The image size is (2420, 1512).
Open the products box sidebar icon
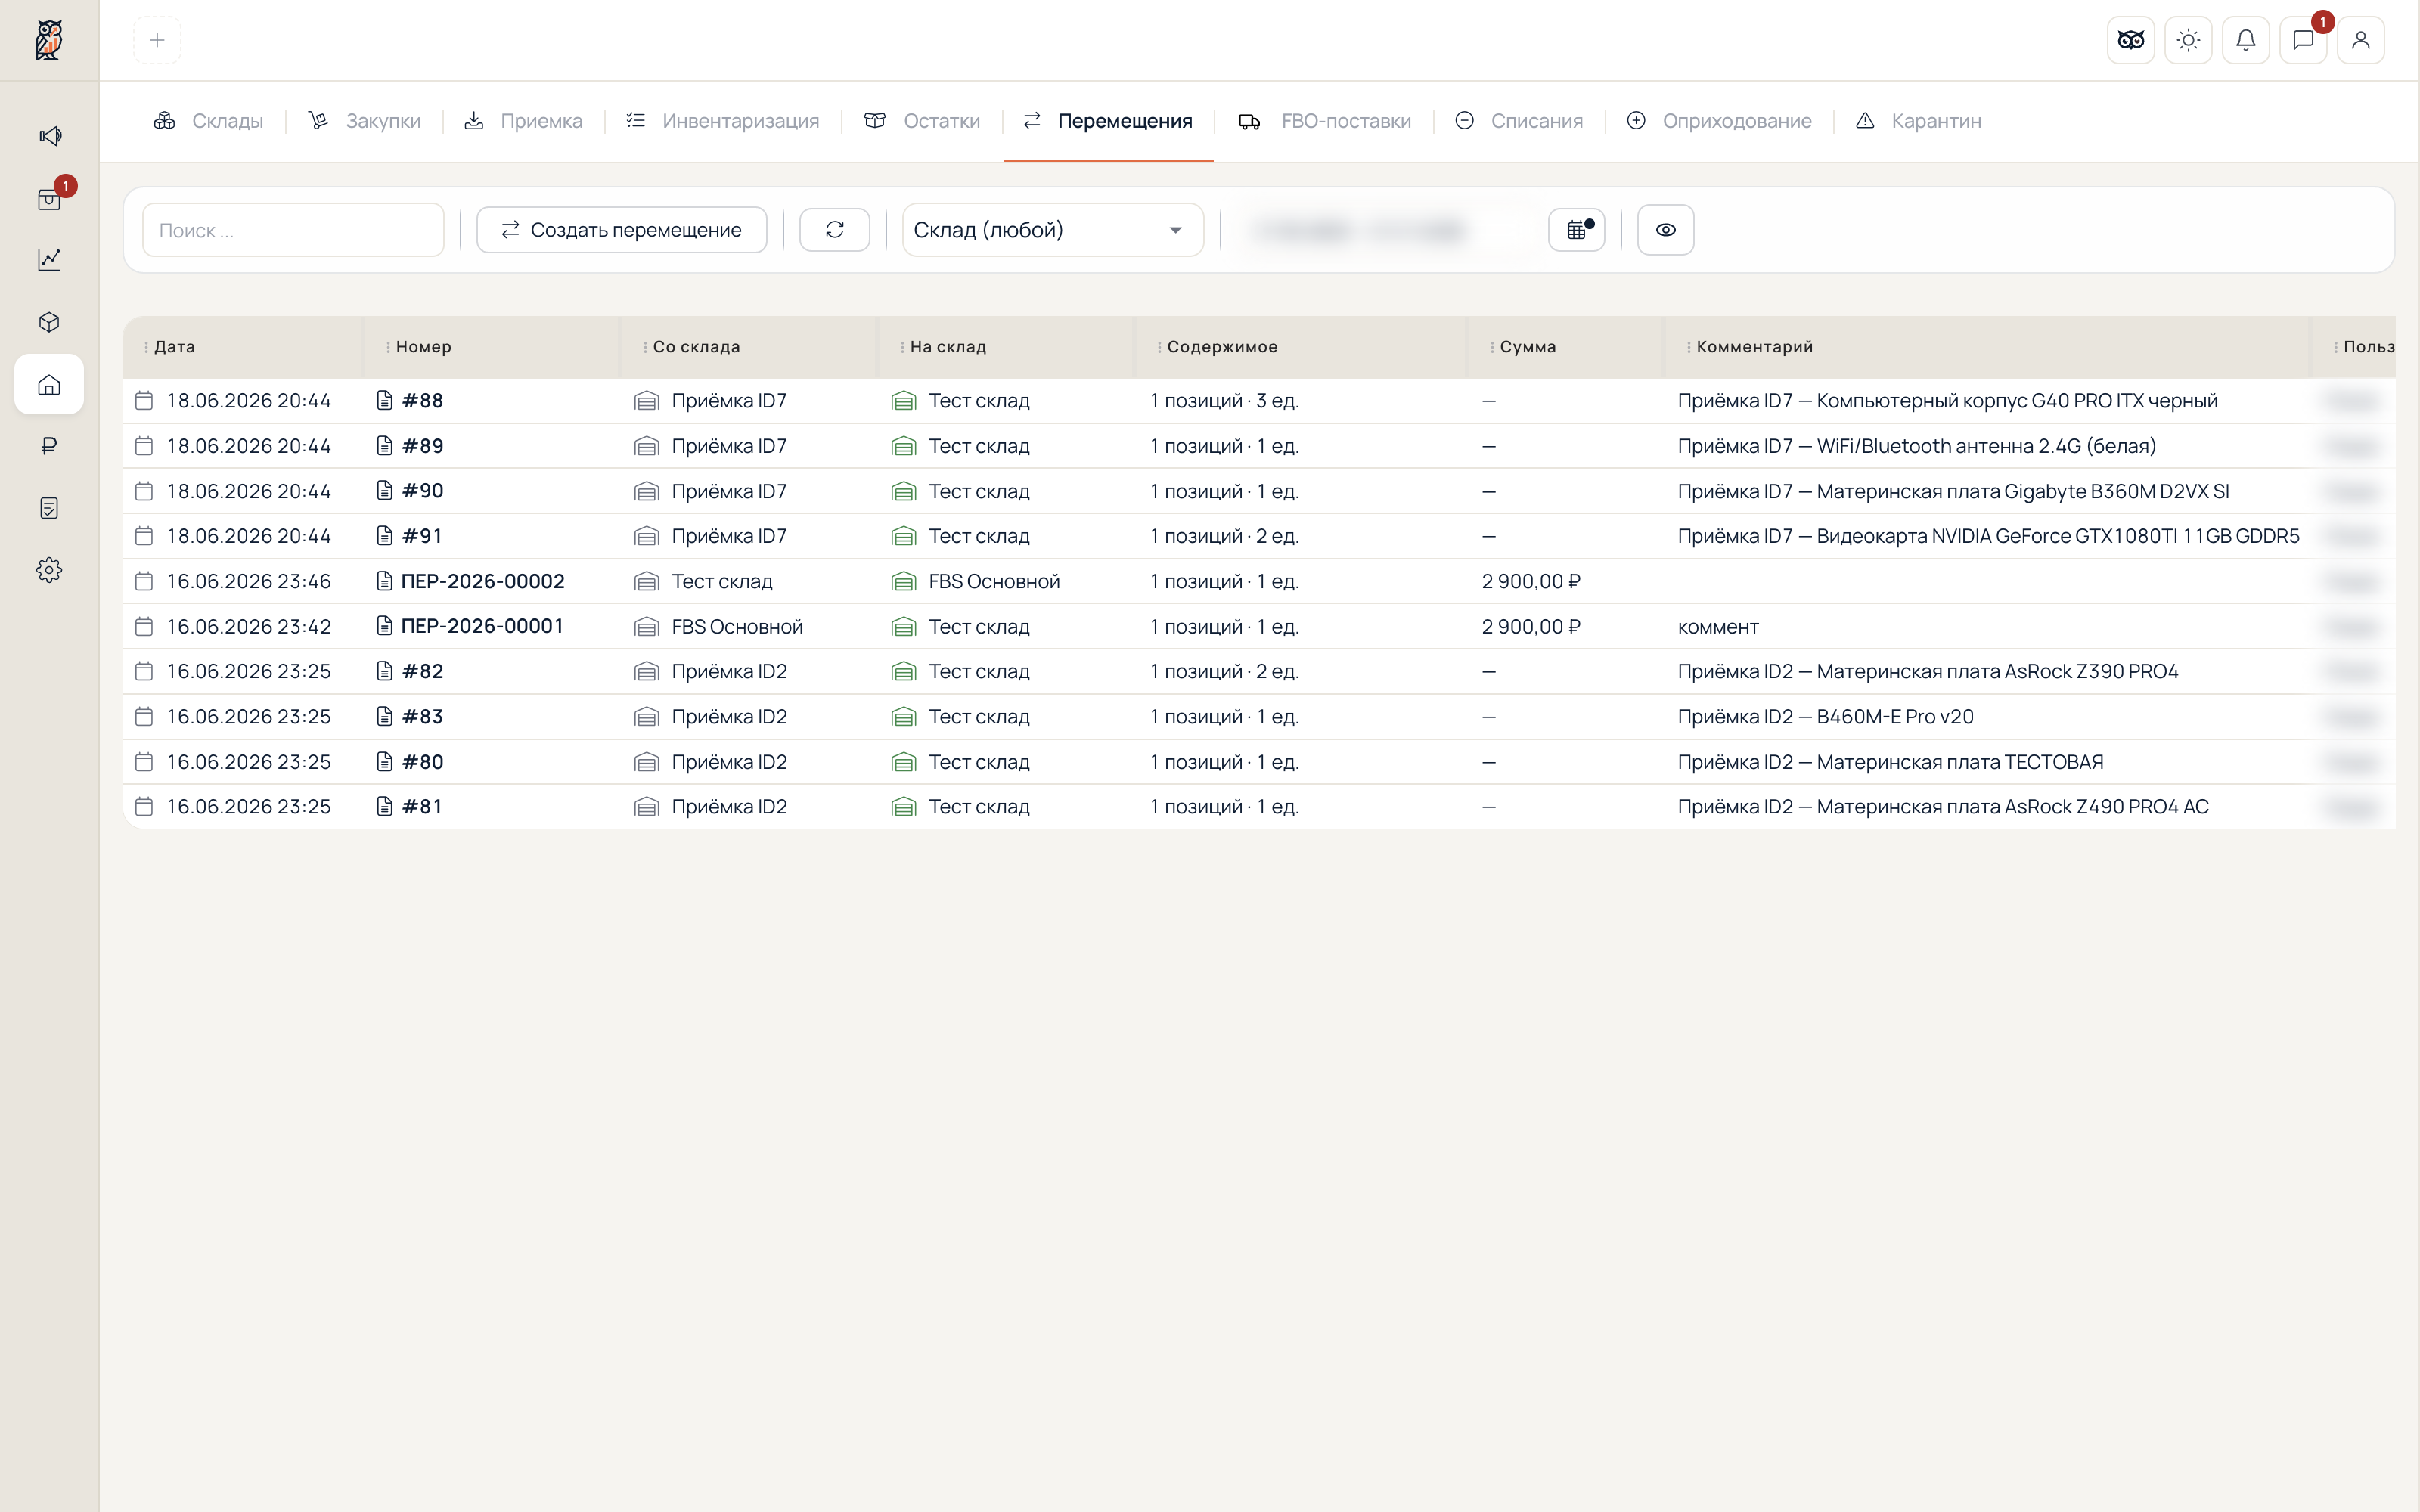point(49,322)
